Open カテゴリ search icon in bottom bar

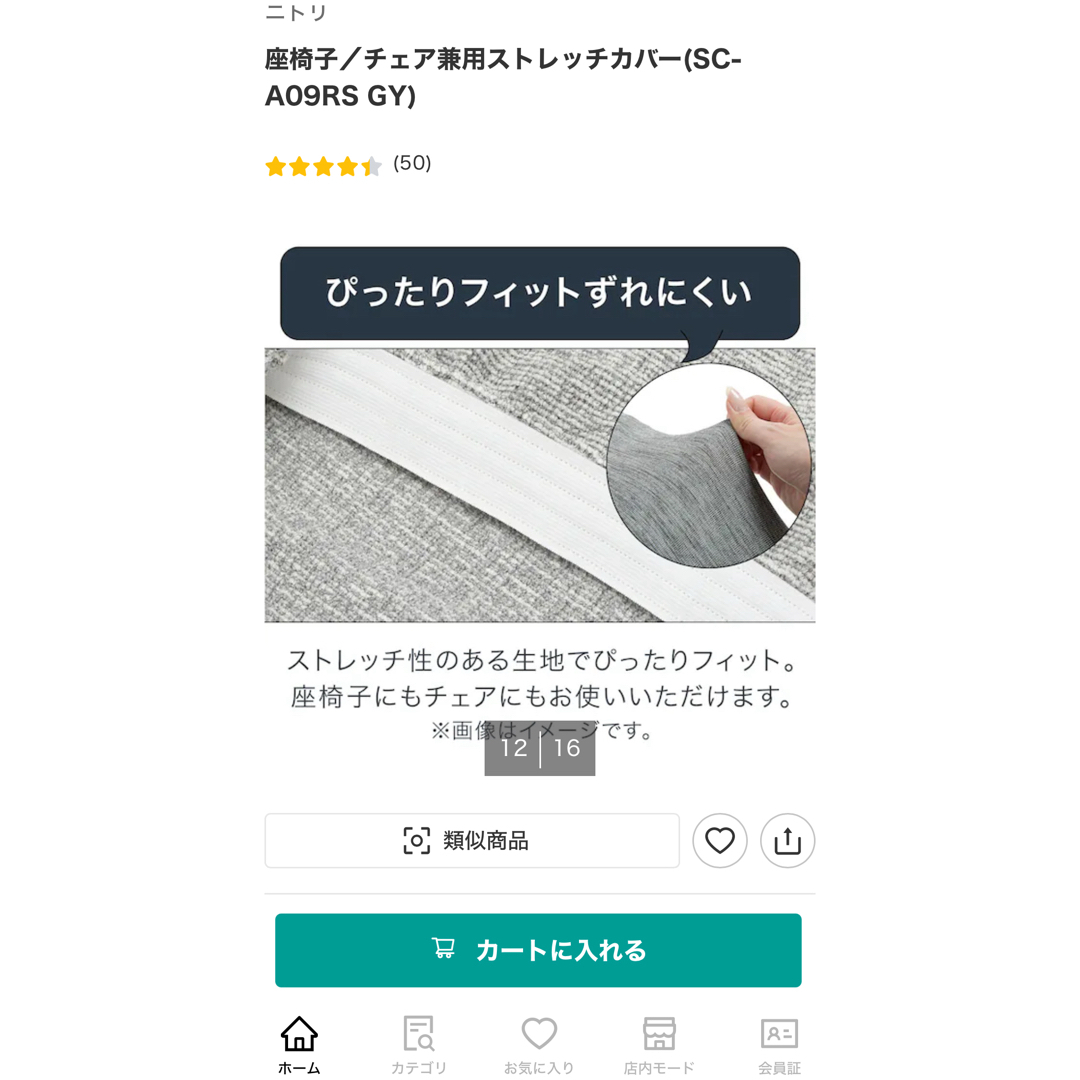(419, 1033)
